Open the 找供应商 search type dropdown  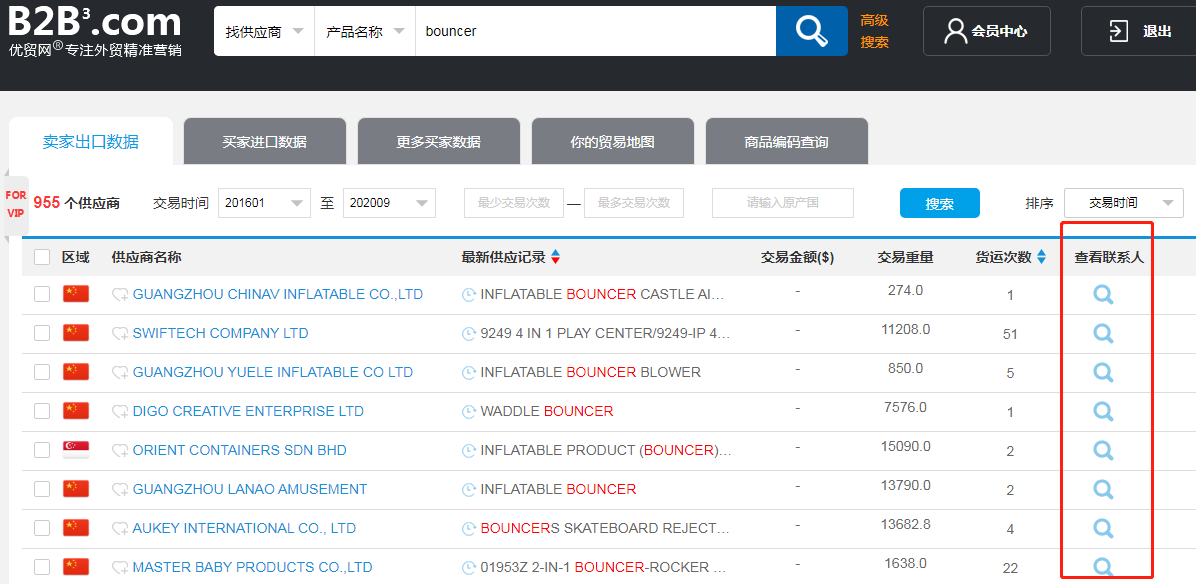[x=264, y=31]
